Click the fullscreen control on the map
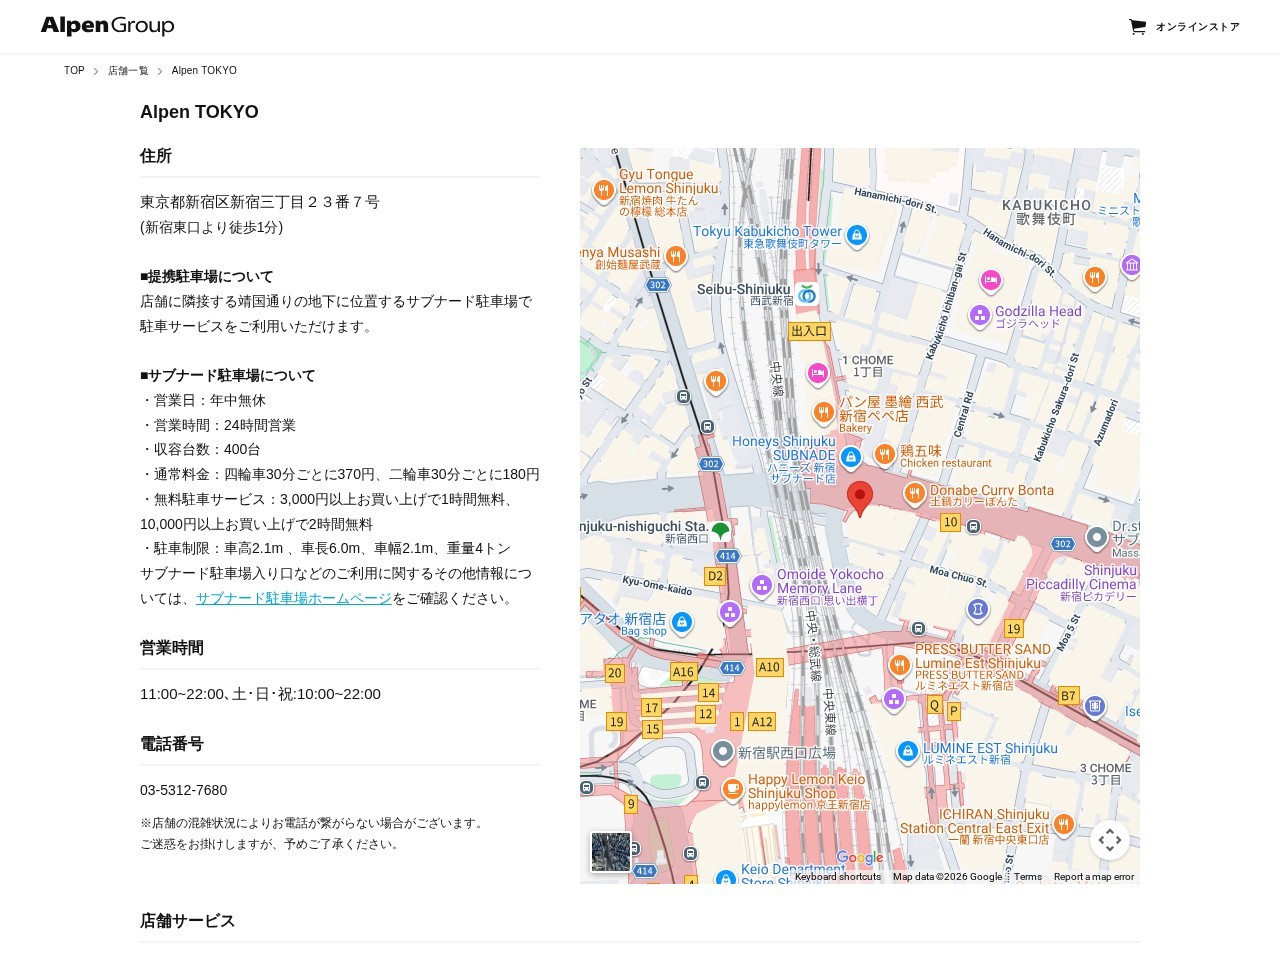1280x960 pixels. click(x=1110, y=840)
